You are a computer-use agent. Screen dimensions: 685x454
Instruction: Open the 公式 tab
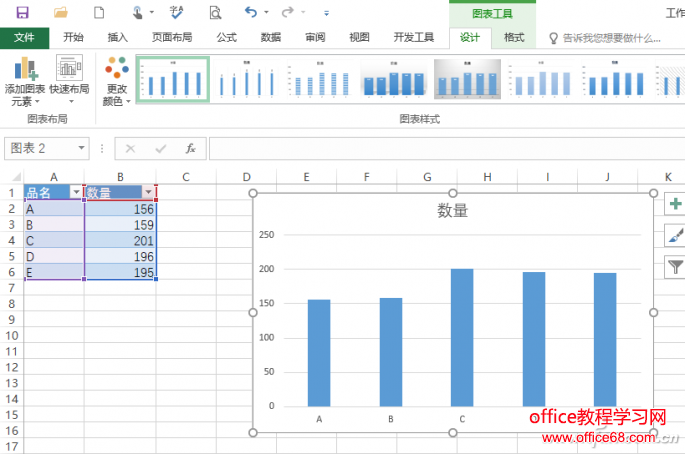pos(226,38)
